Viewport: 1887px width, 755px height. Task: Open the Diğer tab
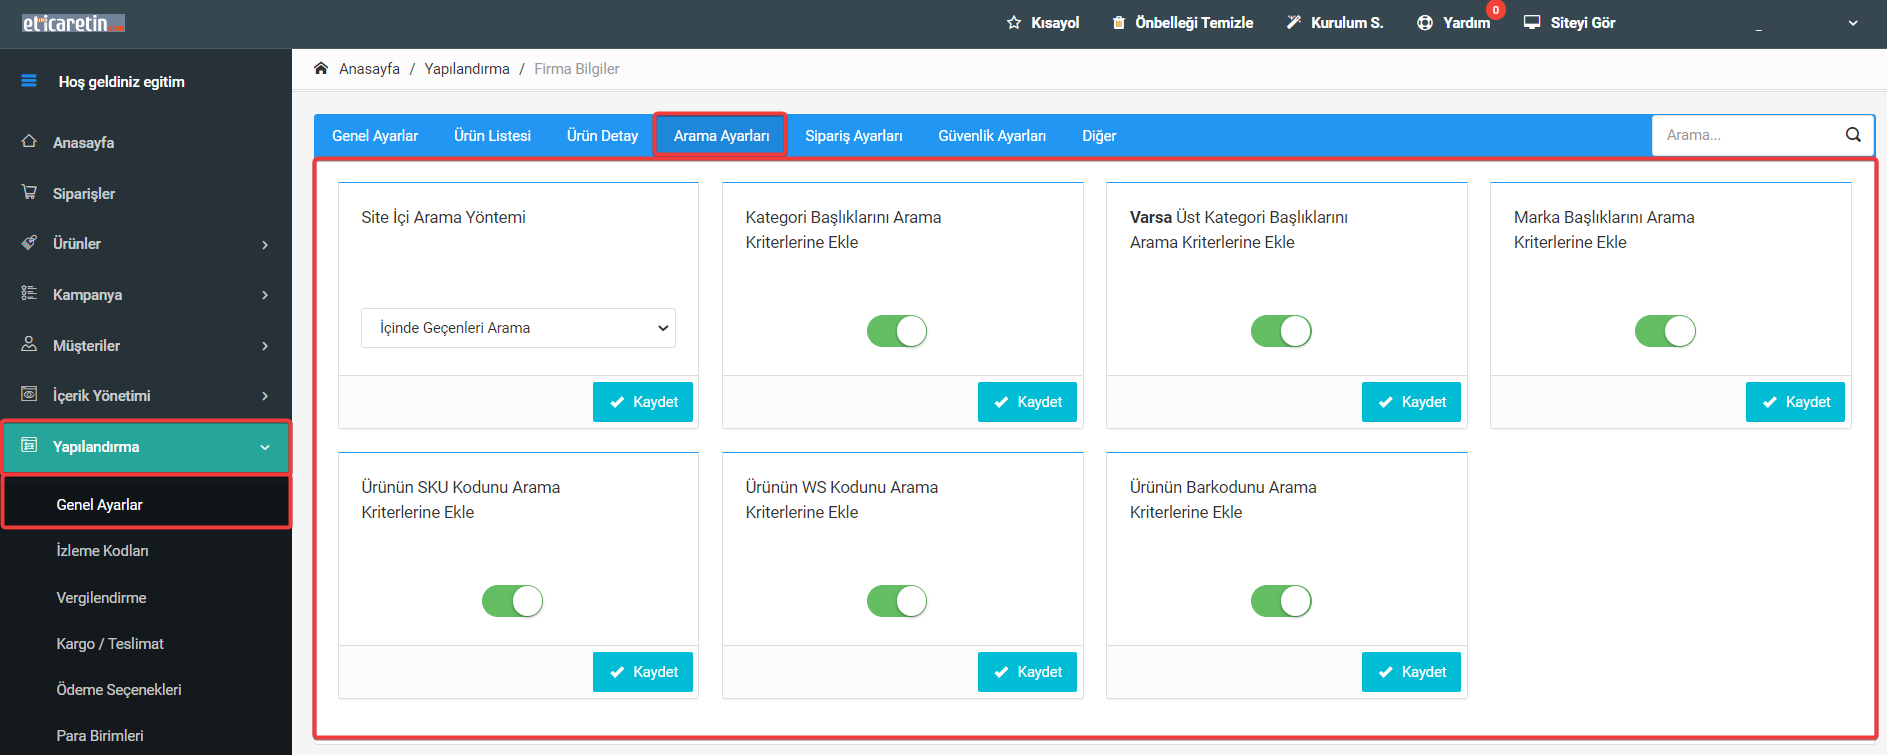(1099, 135)
